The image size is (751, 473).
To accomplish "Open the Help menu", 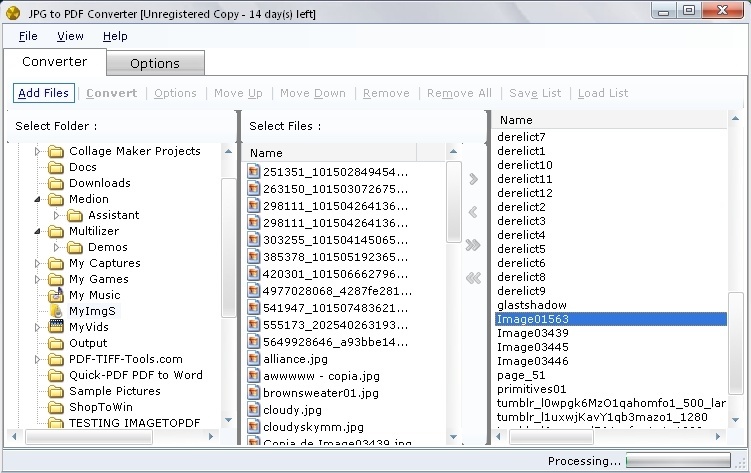I will 115,36.
